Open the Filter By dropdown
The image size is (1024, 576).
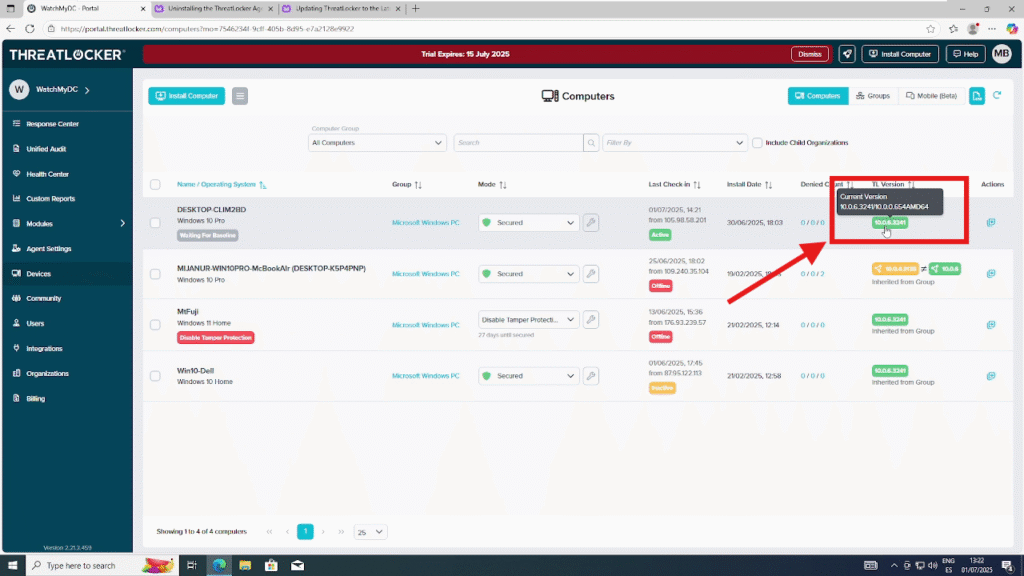point(674,142)
